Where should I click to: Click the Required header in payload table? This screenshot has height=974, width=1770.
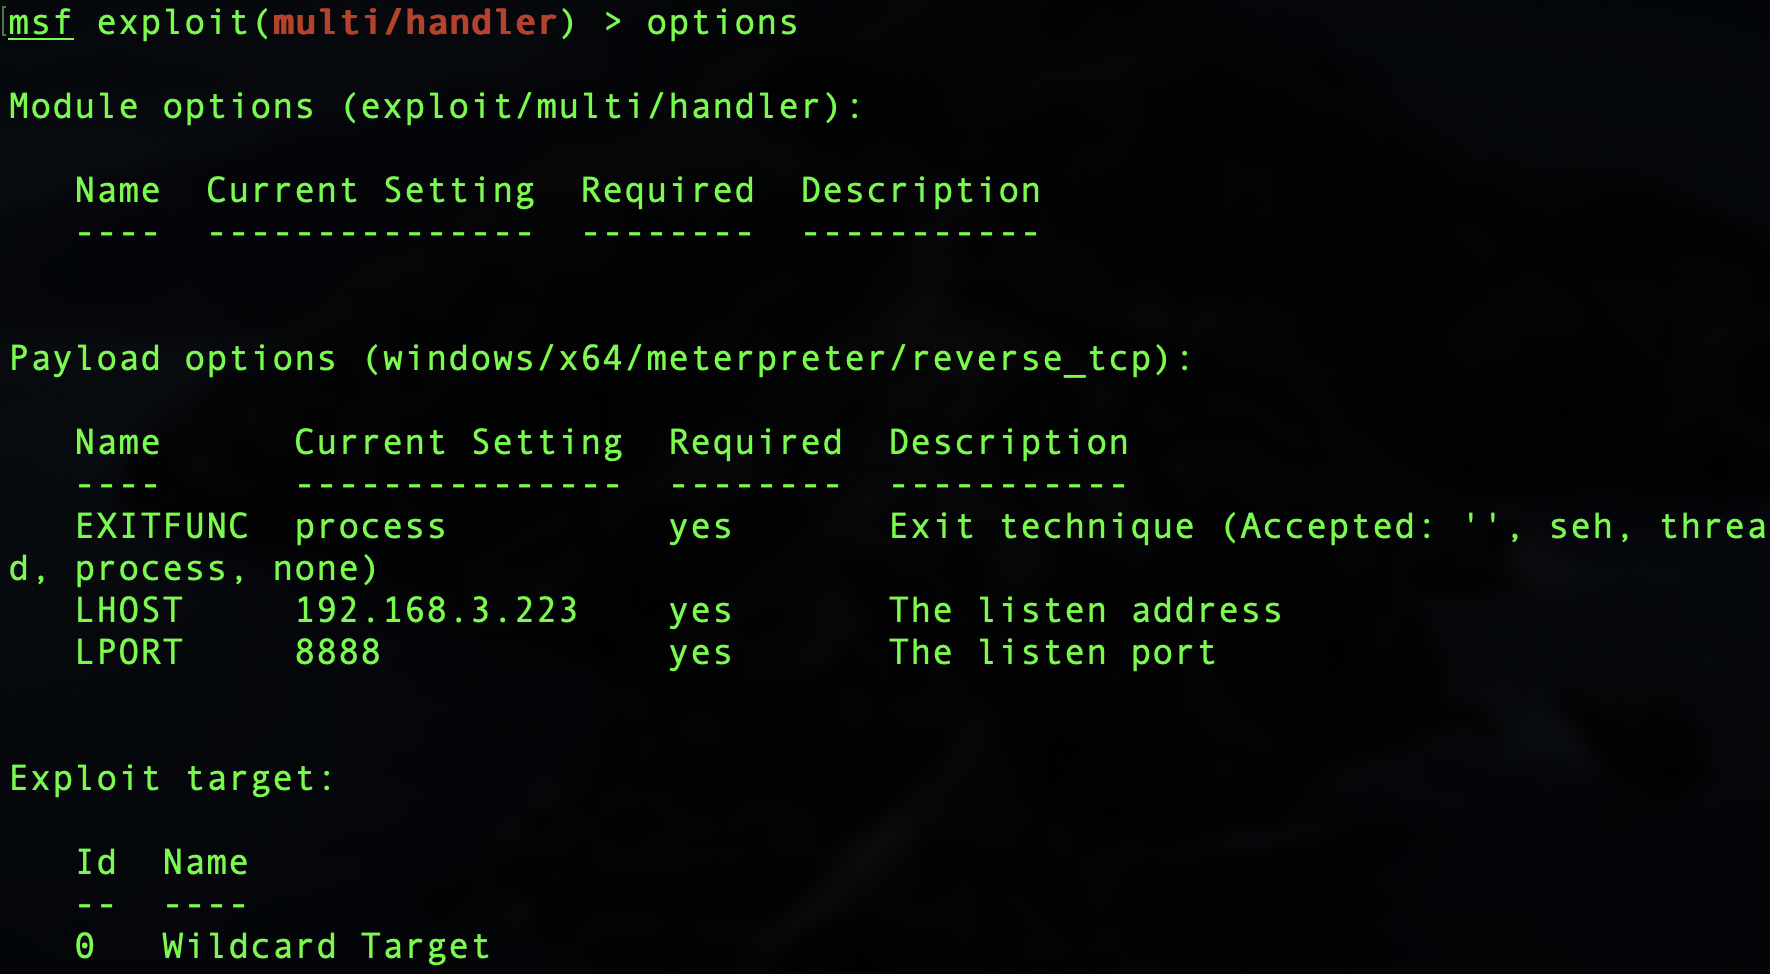click(x=755, y=443)
